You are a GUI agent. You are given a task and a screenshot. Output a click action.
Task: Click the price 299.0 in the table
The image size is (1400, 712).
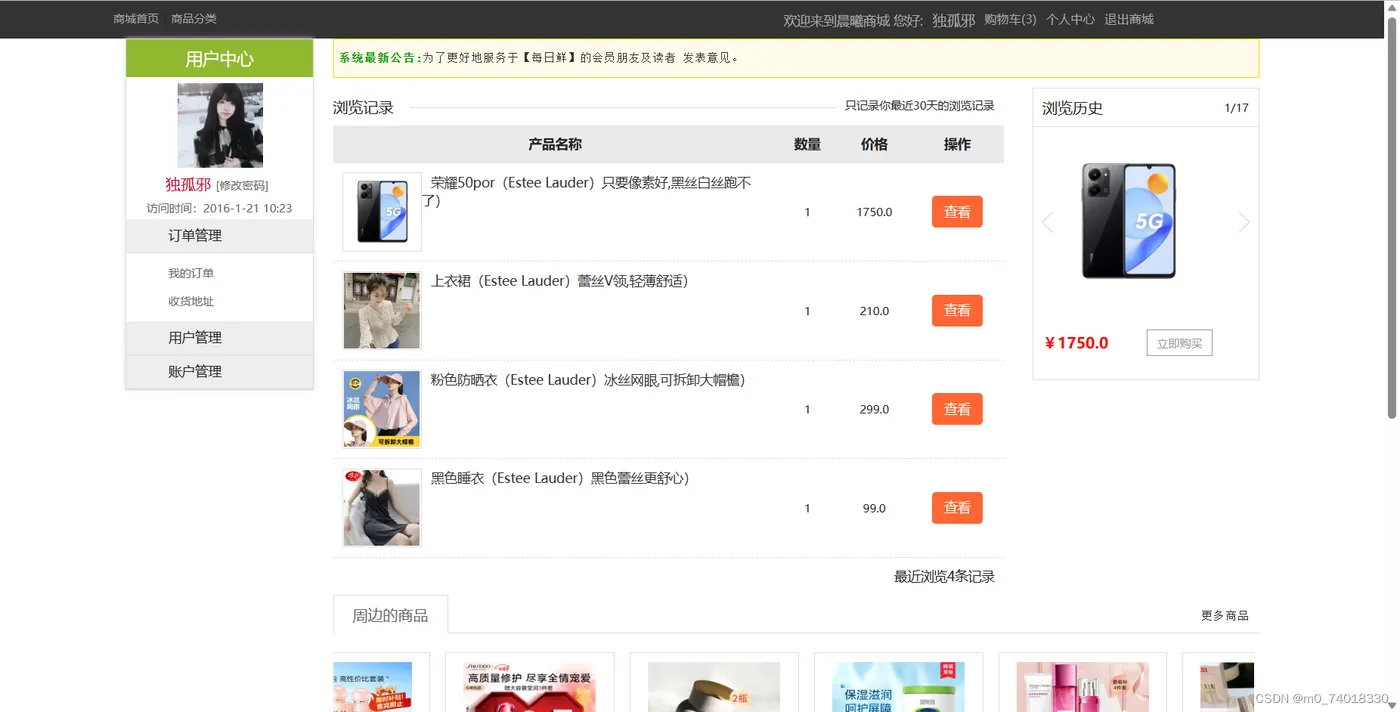[874, 409]
